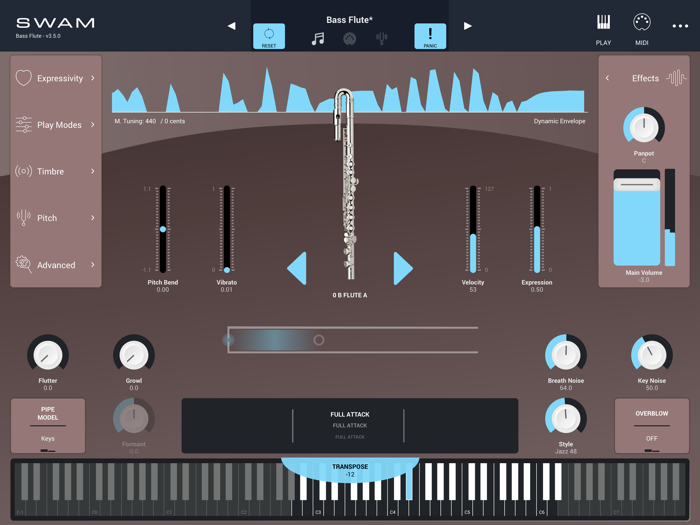Adjust the Panpot knob

pos(644,127)
